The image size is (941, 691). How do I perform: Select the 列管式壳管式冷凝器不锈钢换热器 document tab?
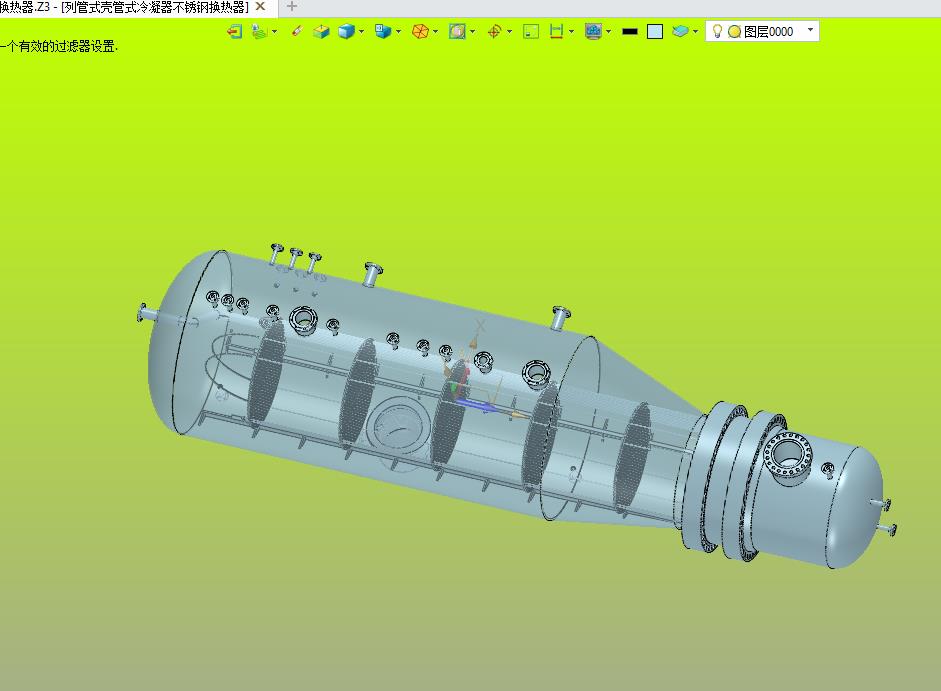155,7
